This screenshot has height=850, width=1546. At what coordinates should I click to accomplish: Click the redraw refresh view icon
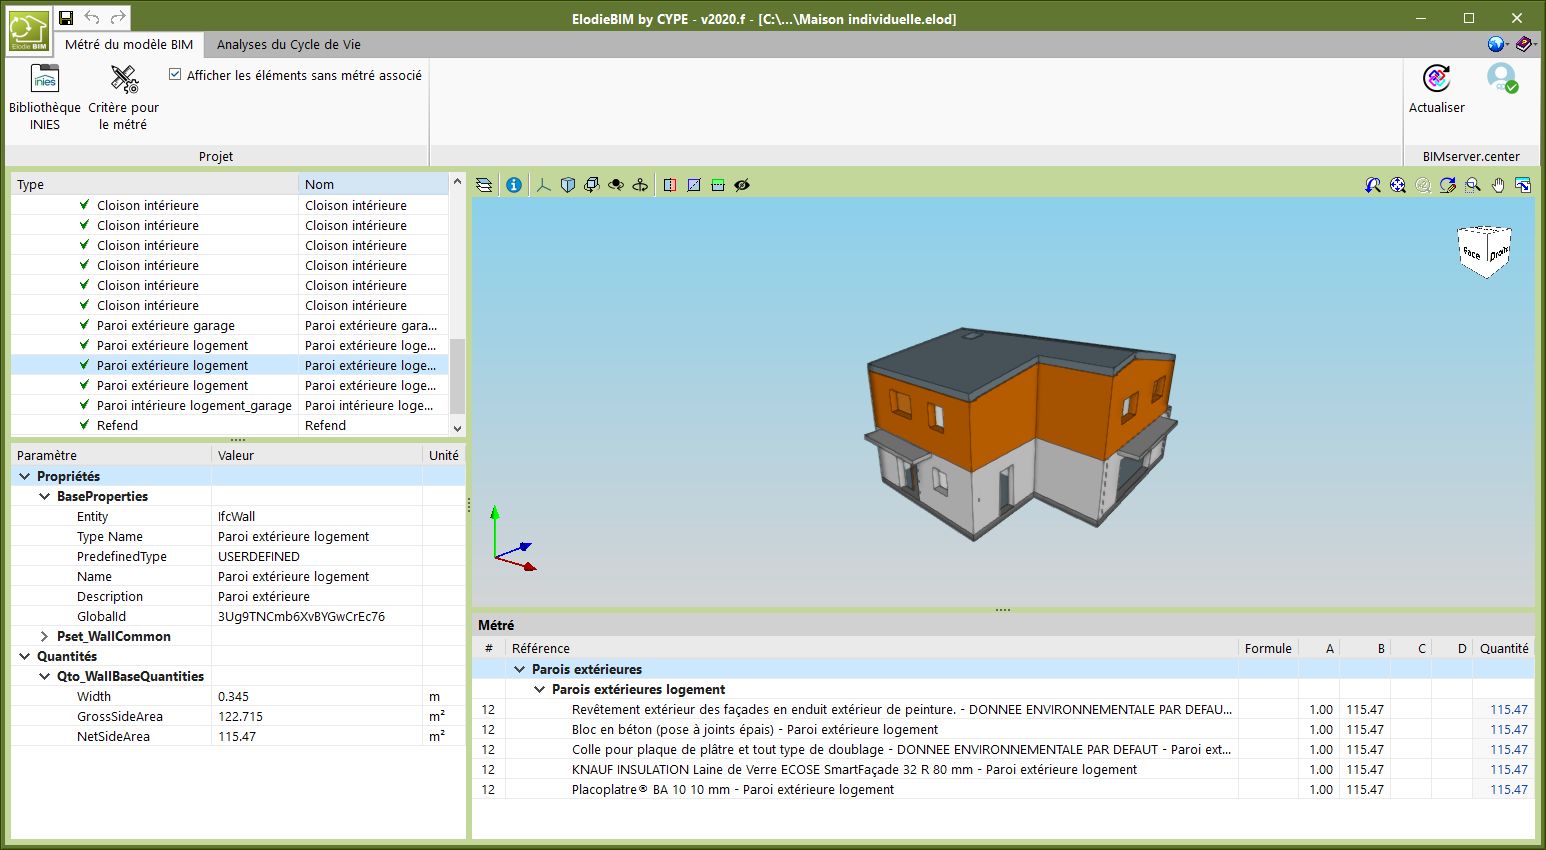pyautogui.click(x=1448, y=185)
